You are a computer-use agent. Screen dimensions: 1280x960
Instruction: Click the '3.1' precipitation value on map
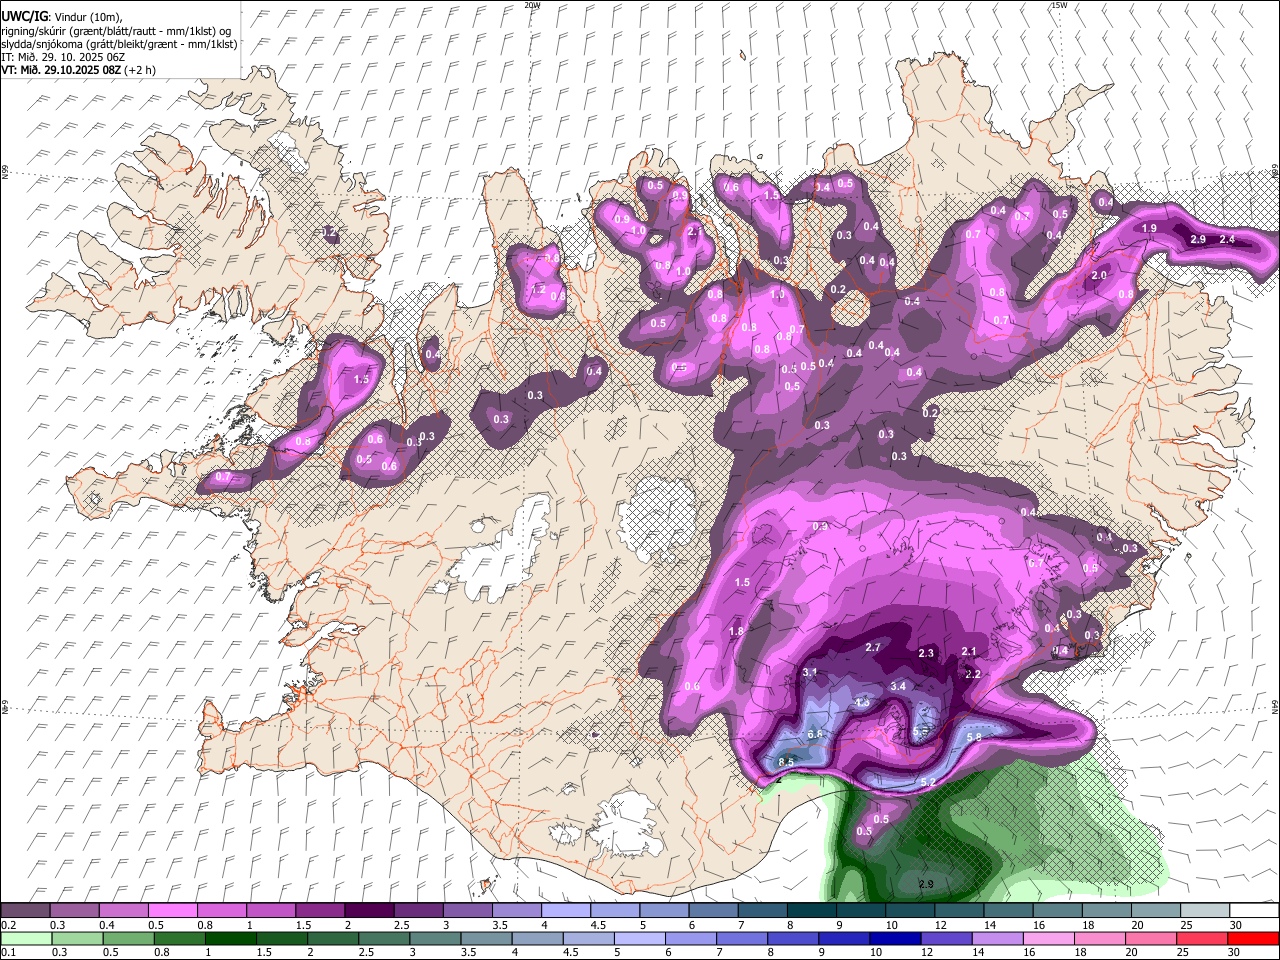coord(810,672)
